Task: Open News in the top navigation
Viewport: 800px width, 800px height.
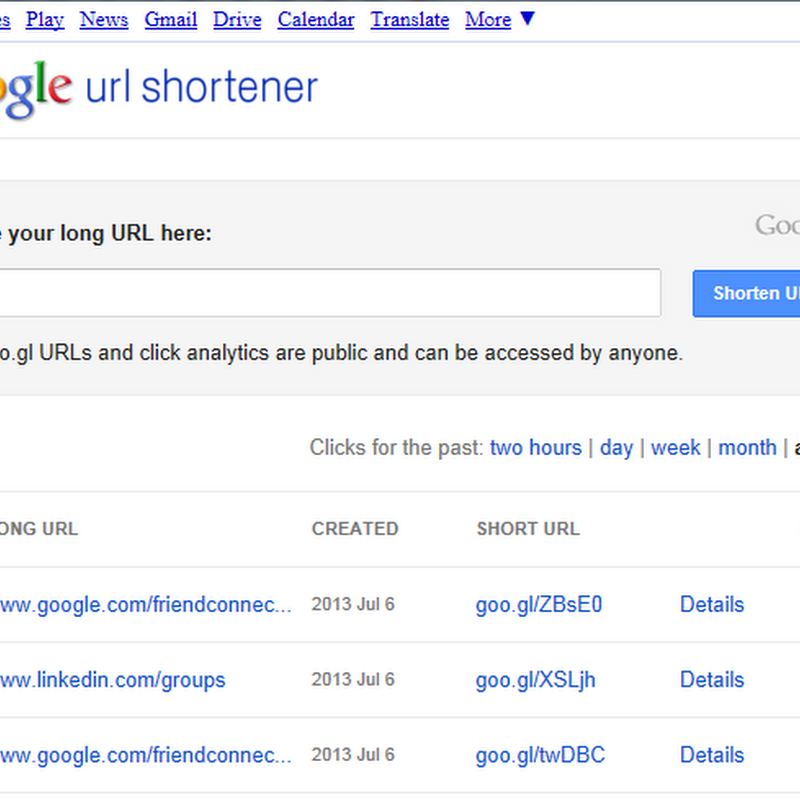Action: pos(104,19)
